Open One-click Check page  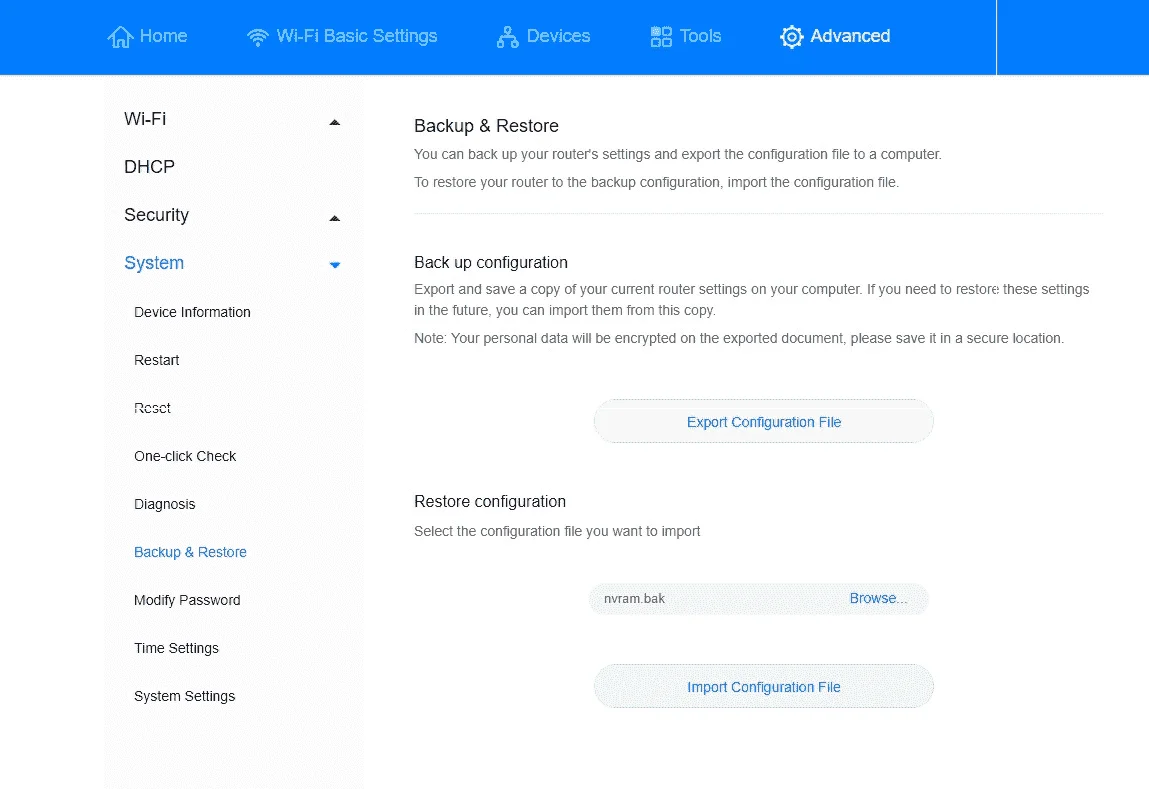tap(185, 456)
